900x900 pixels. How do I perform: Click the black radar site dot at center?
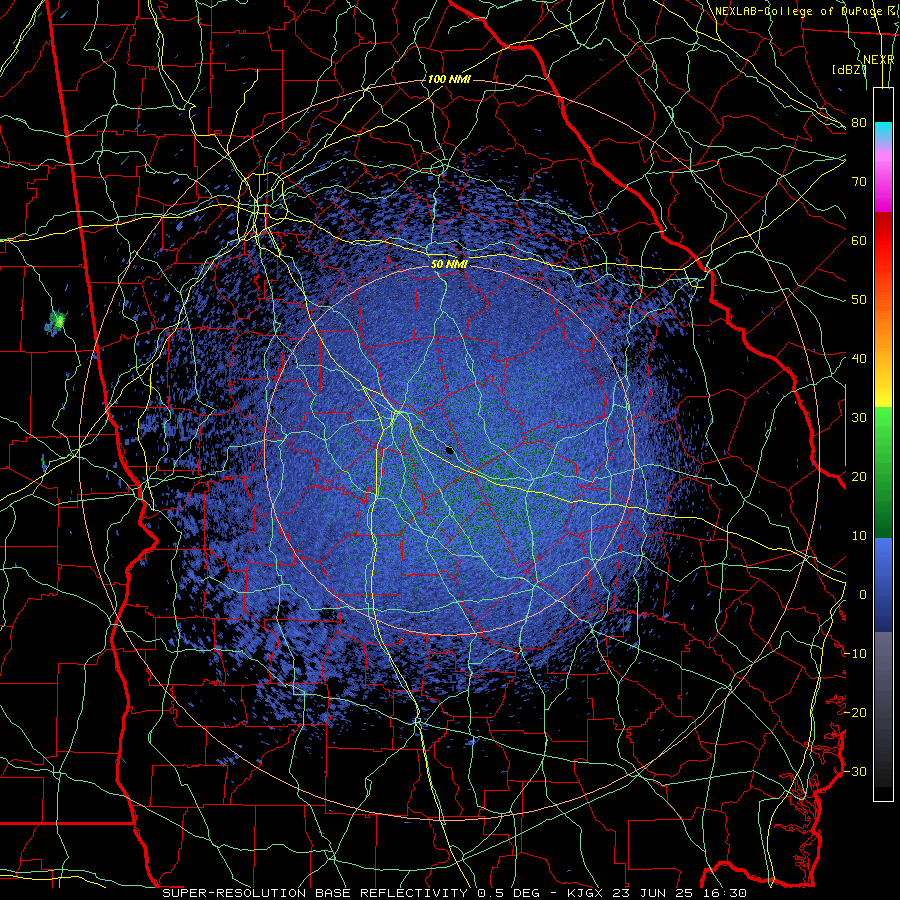point(450,450)
